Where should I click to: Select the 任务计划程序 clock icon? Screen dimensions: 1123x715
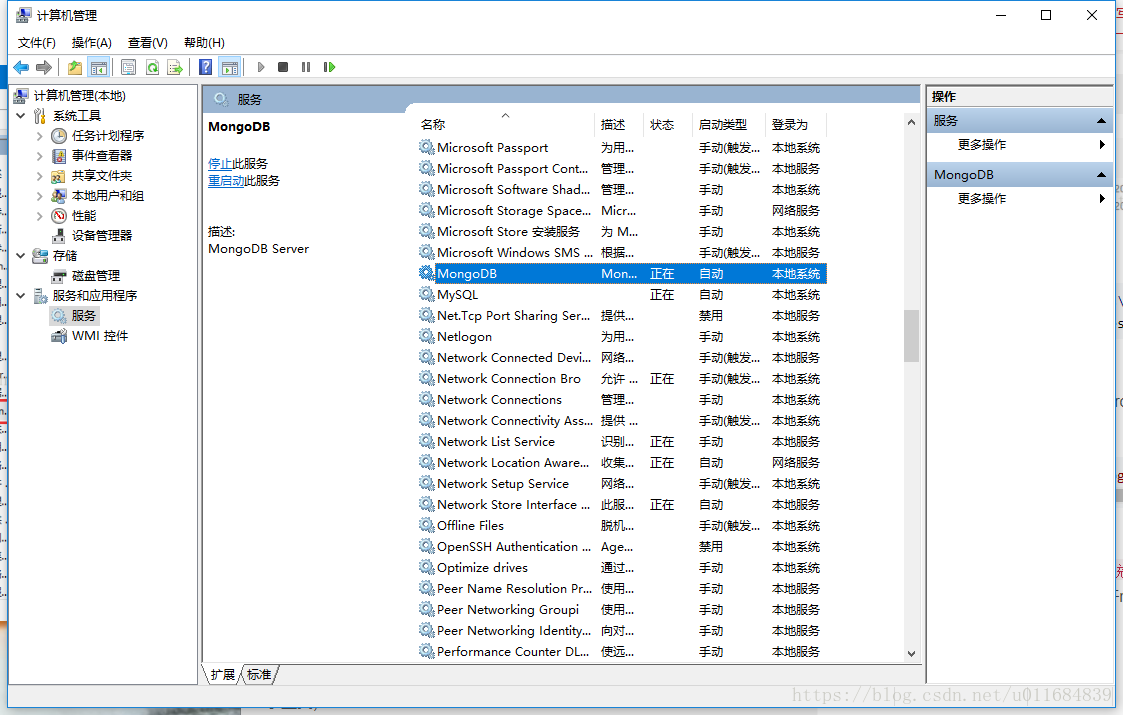59,135
